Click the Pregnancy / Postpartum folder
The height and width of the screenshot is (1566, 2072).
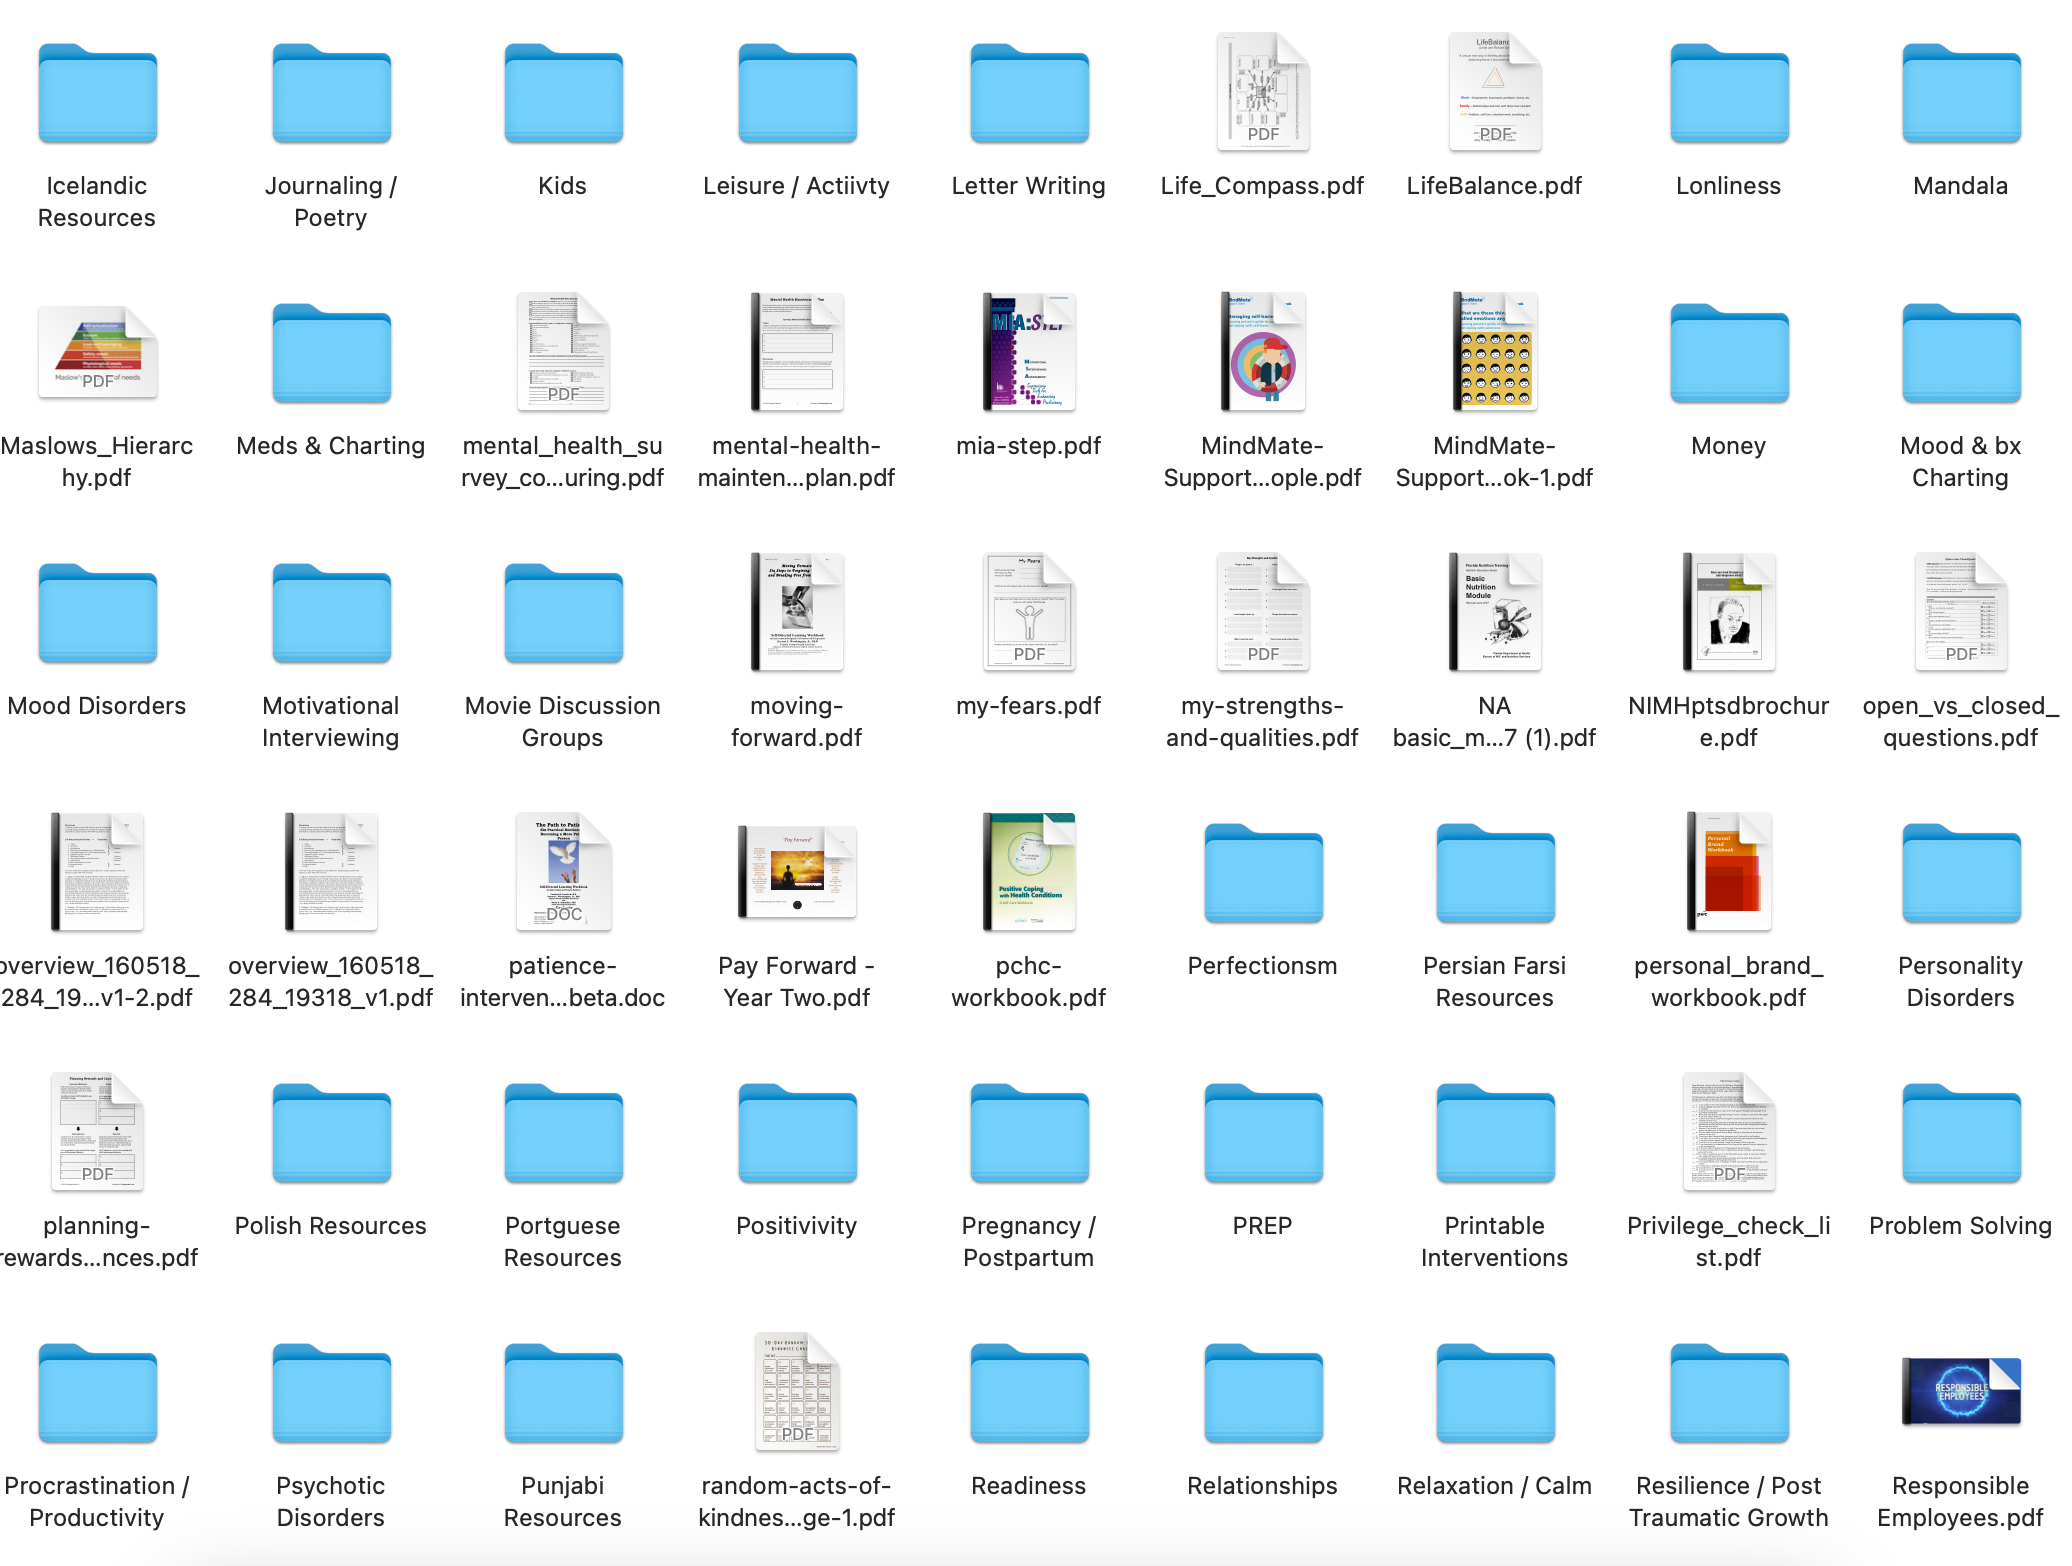pos(1028,1134)
